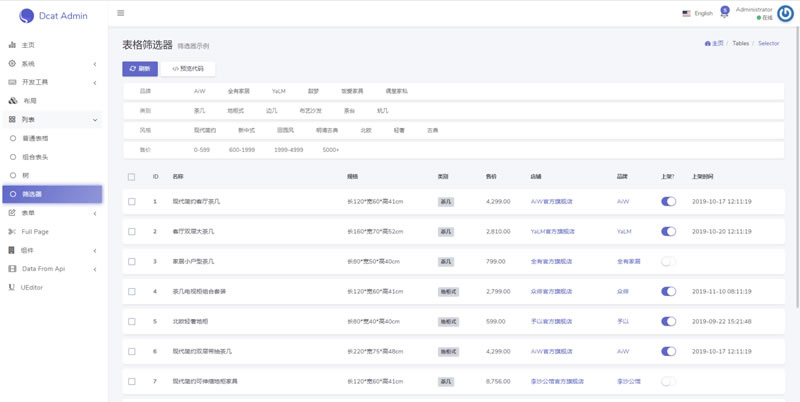
Task: Open the 普通表格 sidebar item
Action: [35, 139]
